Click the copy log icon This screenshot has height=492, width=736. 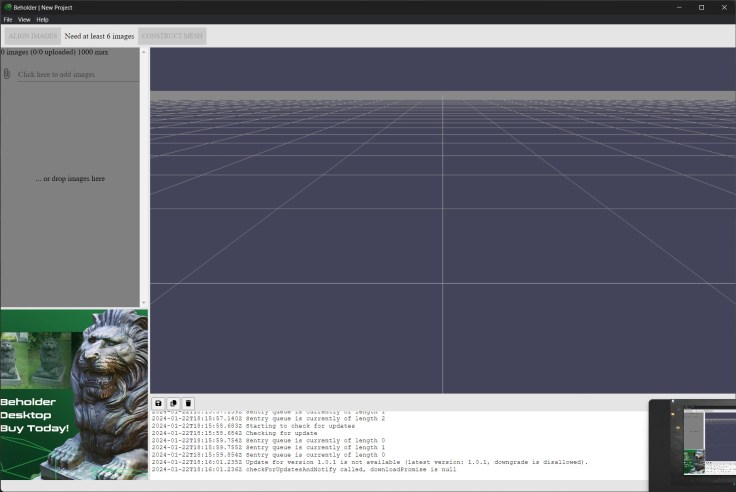click(x=173, y=403)
